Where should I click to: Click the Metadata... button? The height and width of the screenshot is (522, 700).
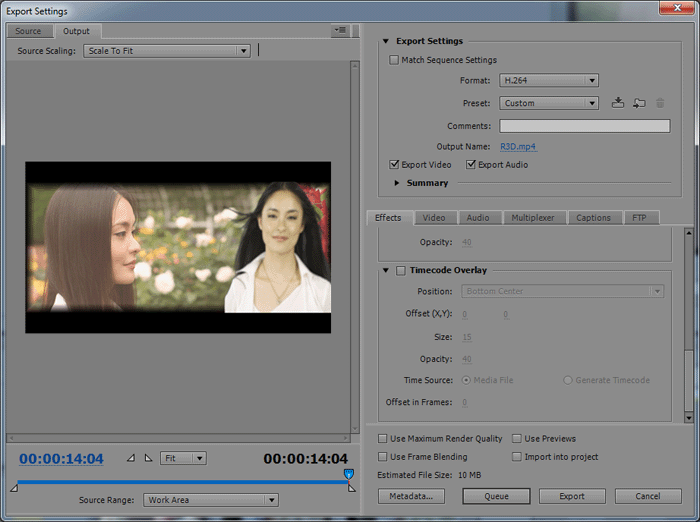click(411, 496)
